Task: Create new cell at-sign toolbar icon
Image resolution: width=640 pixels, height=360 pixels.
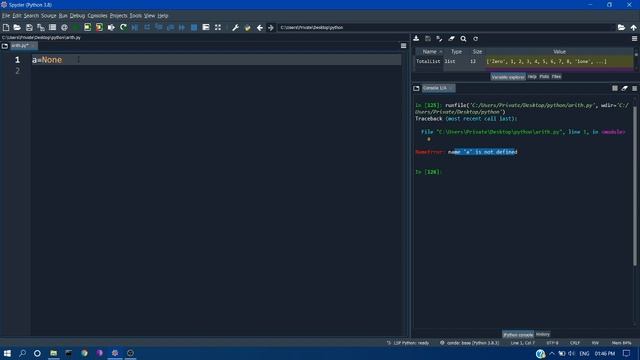Action: (x=64, y=27)
